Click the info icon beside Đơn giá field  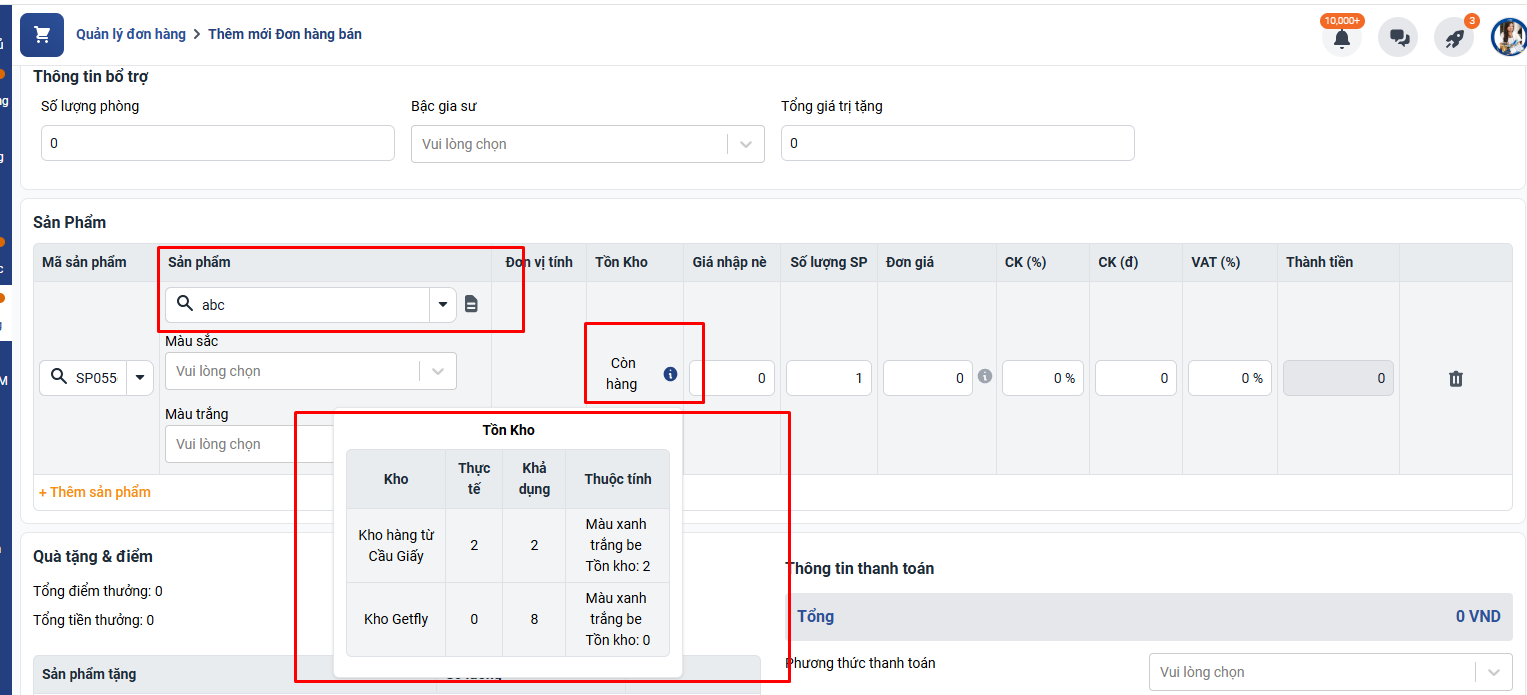point(985,377)
